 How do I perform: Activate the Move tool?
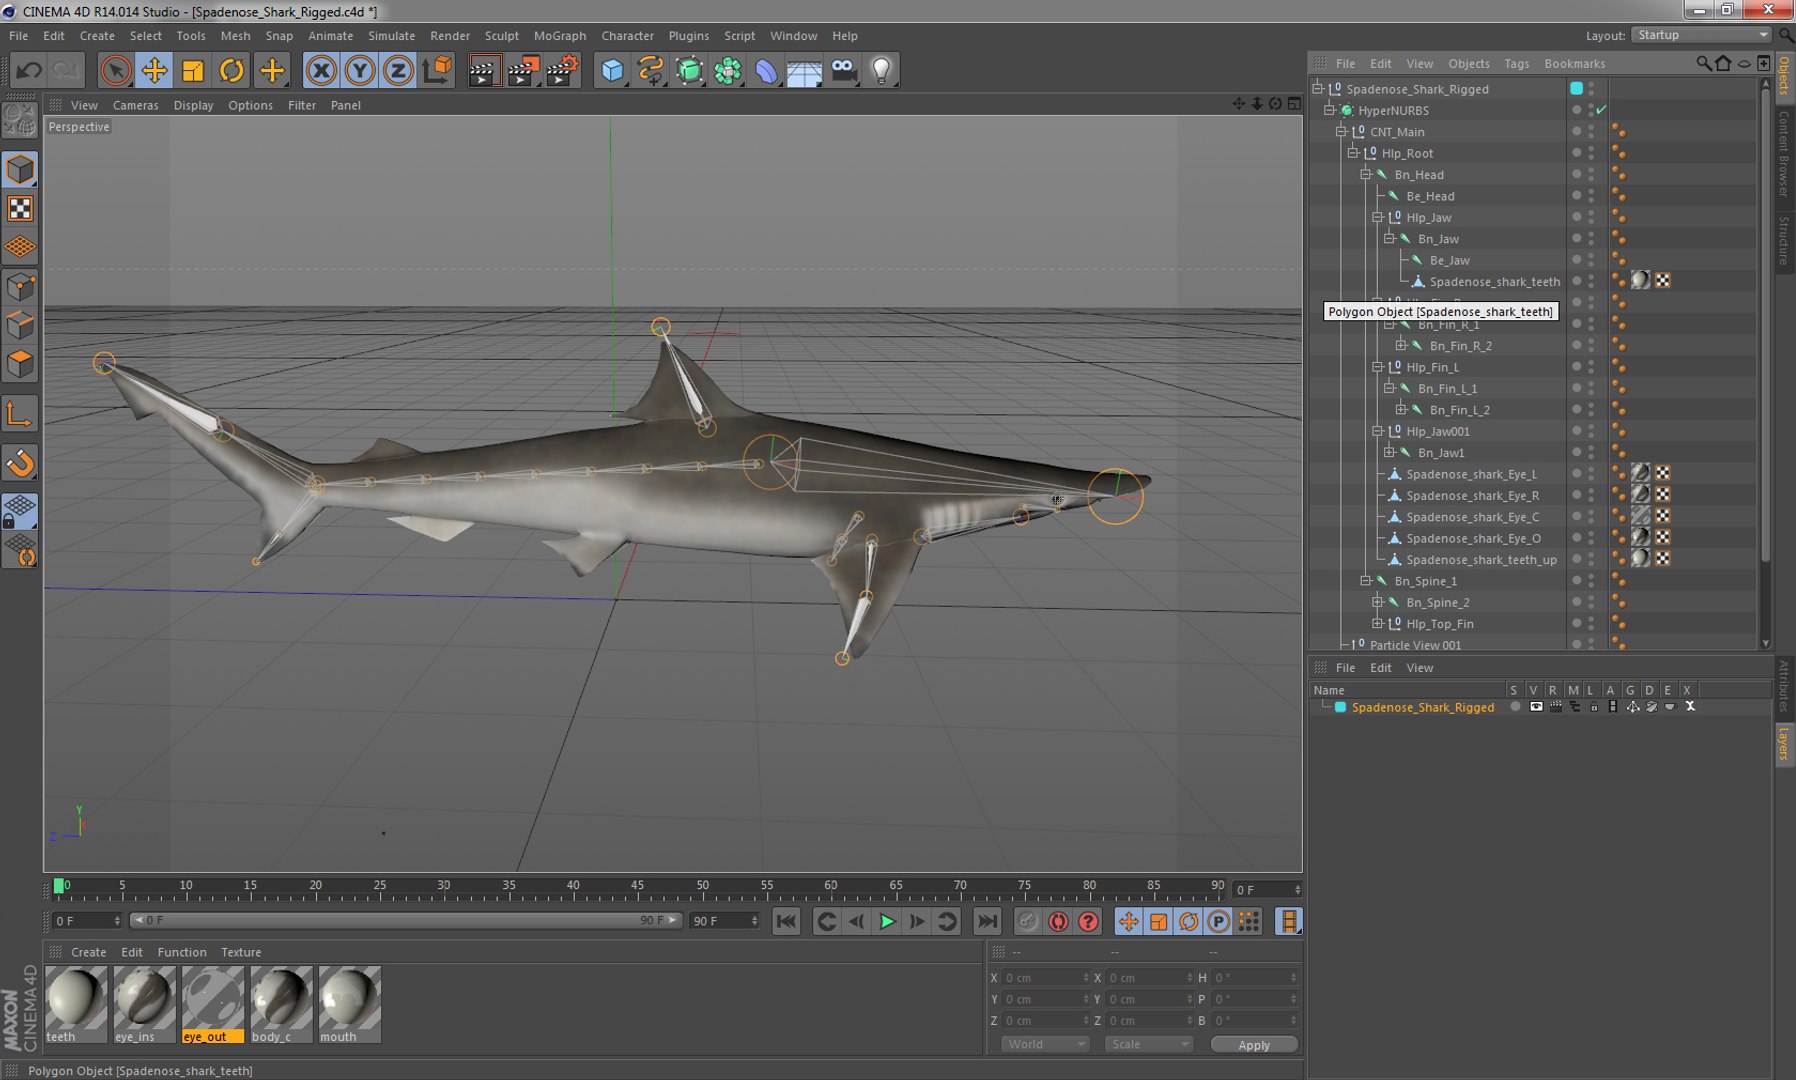[154, 70]
